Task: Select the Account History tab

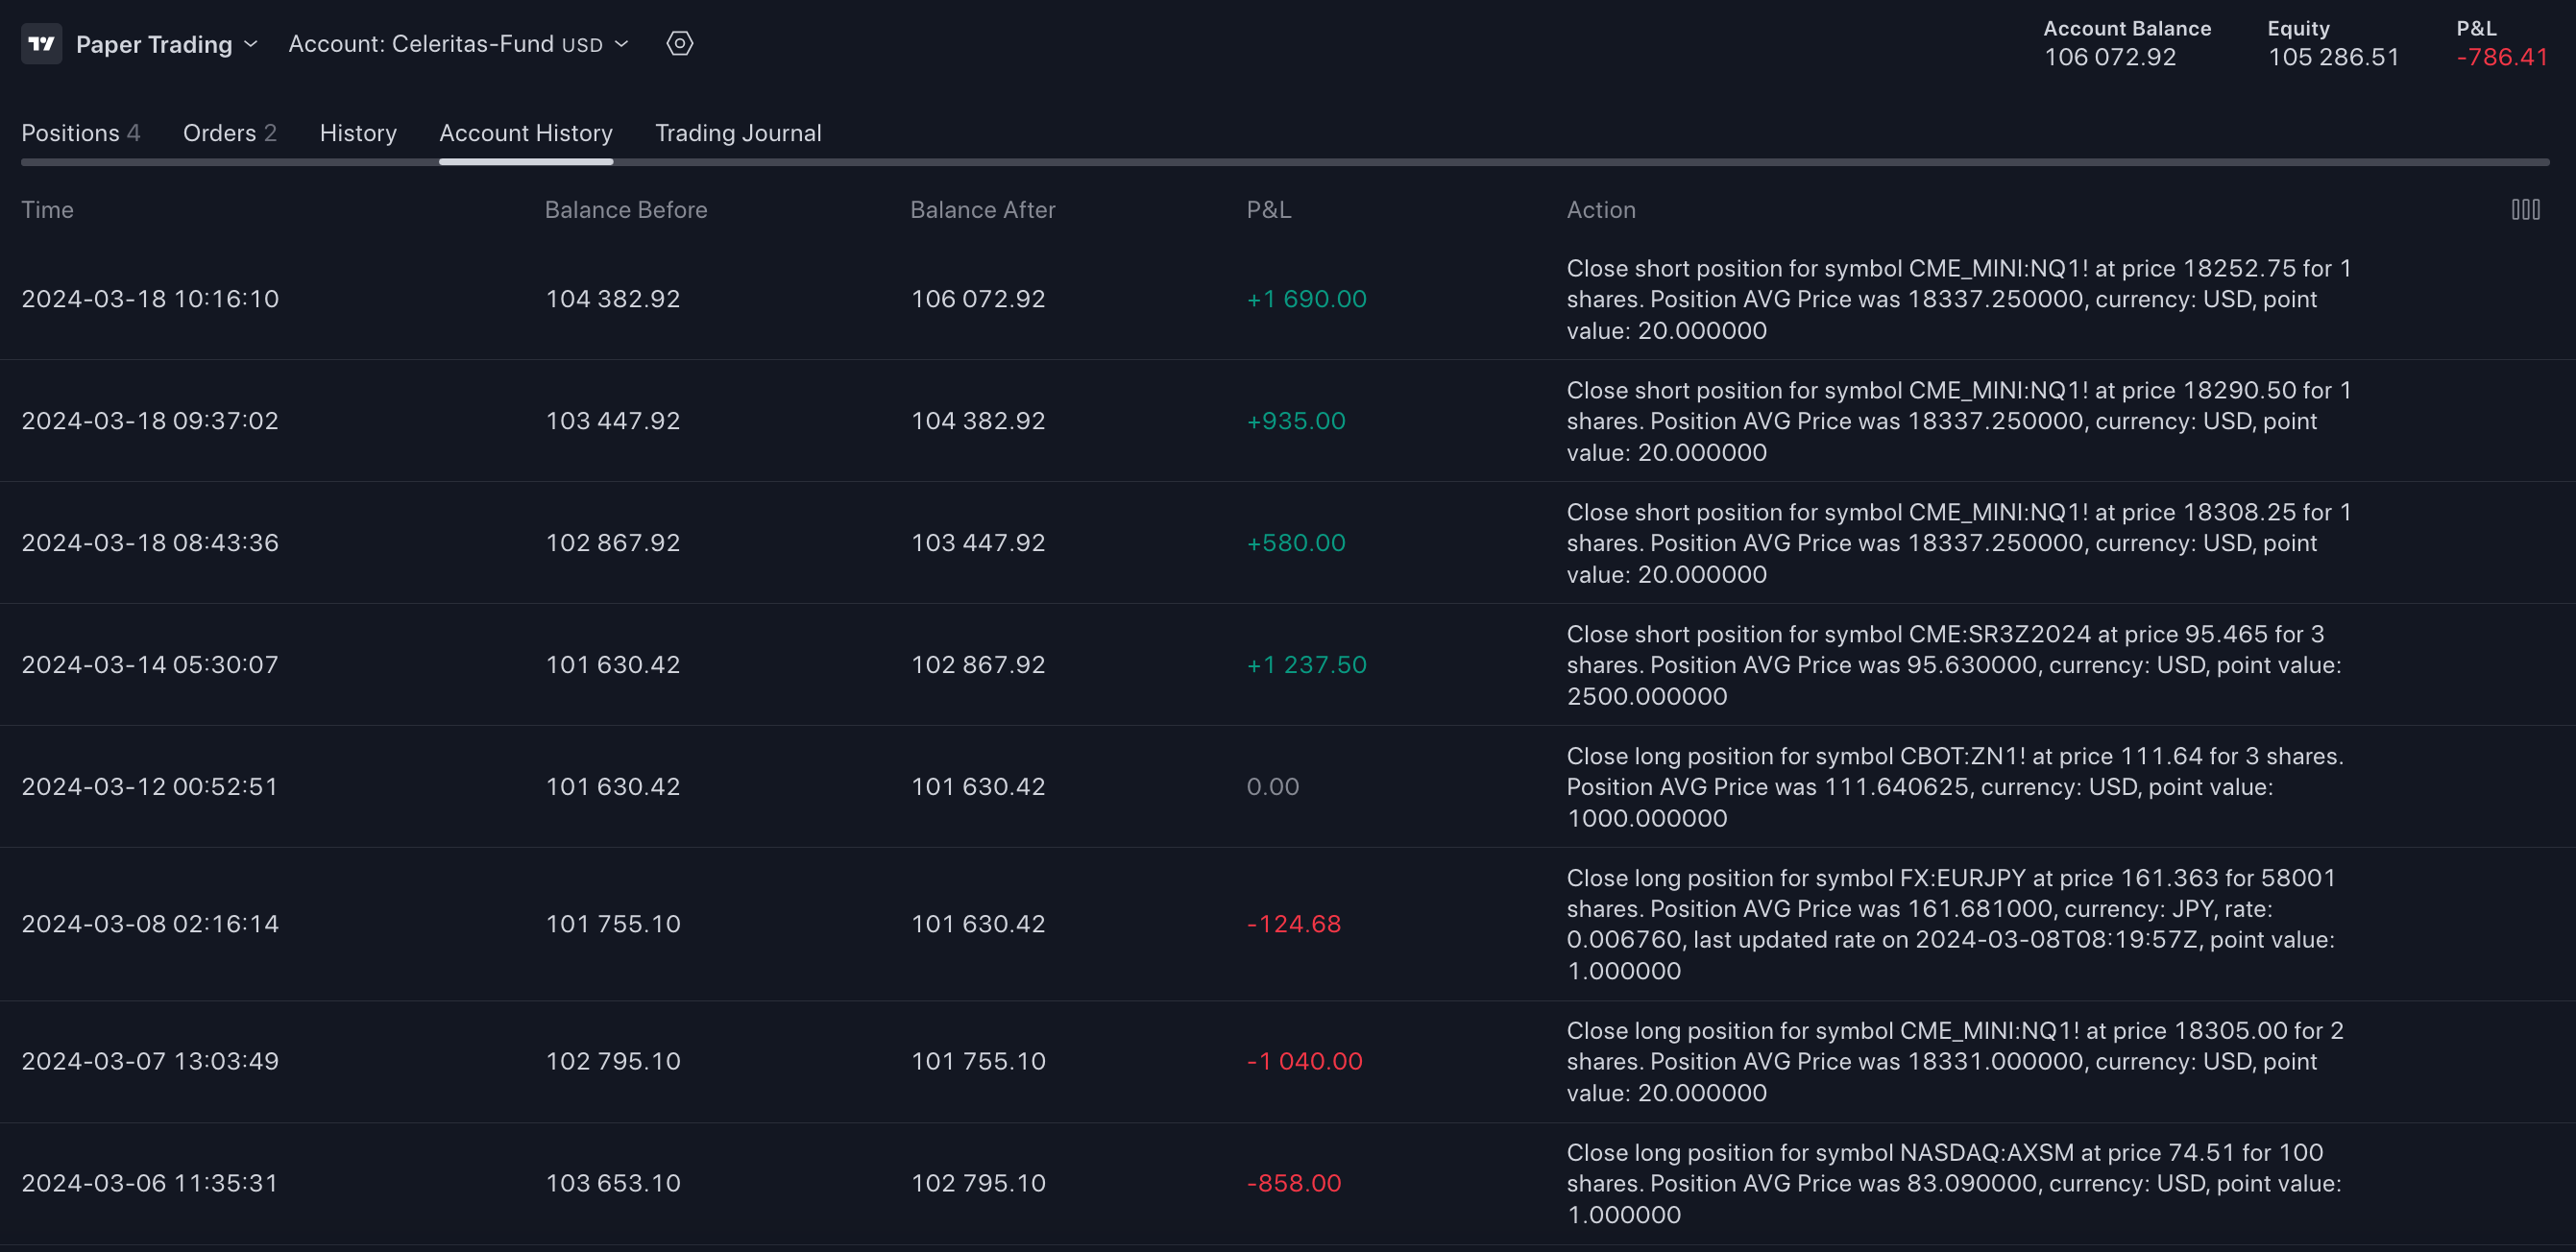Action: pos(525,133)
